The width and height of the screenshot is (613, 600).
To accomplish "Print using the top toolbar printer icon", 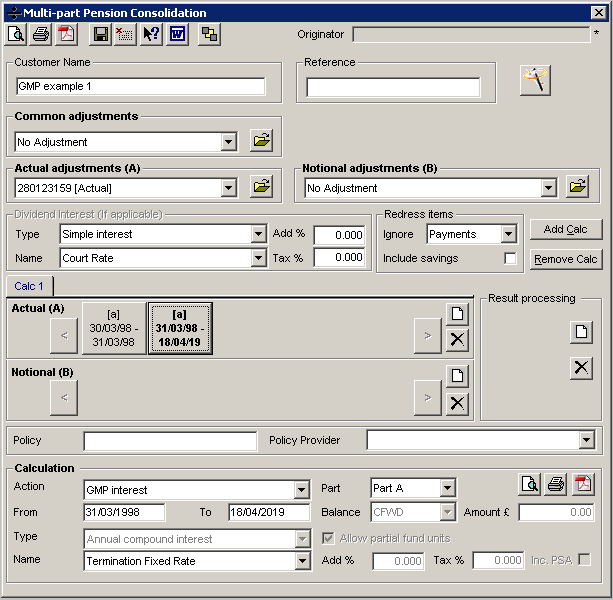I will [x=41, y=34].
